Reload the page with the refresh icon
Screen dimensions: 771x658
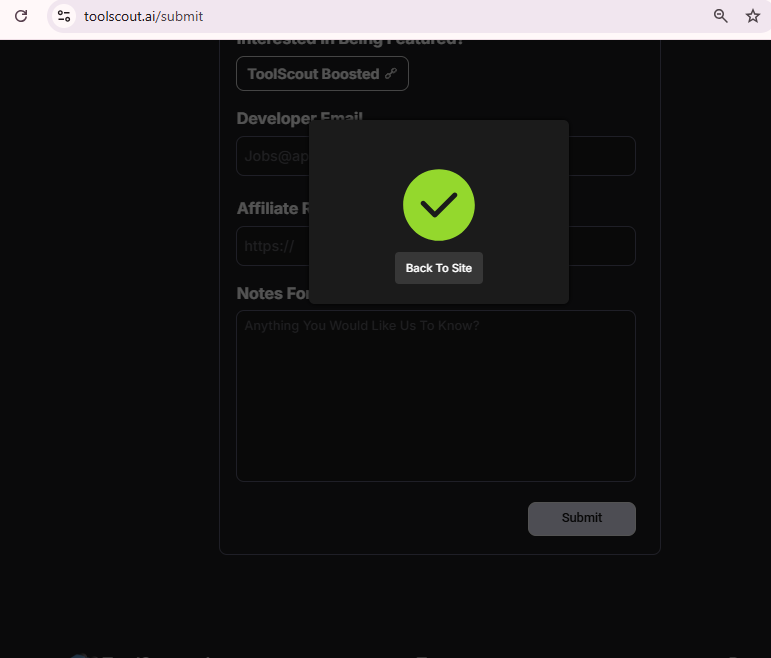pyautogui.click(x=20, y=16)
